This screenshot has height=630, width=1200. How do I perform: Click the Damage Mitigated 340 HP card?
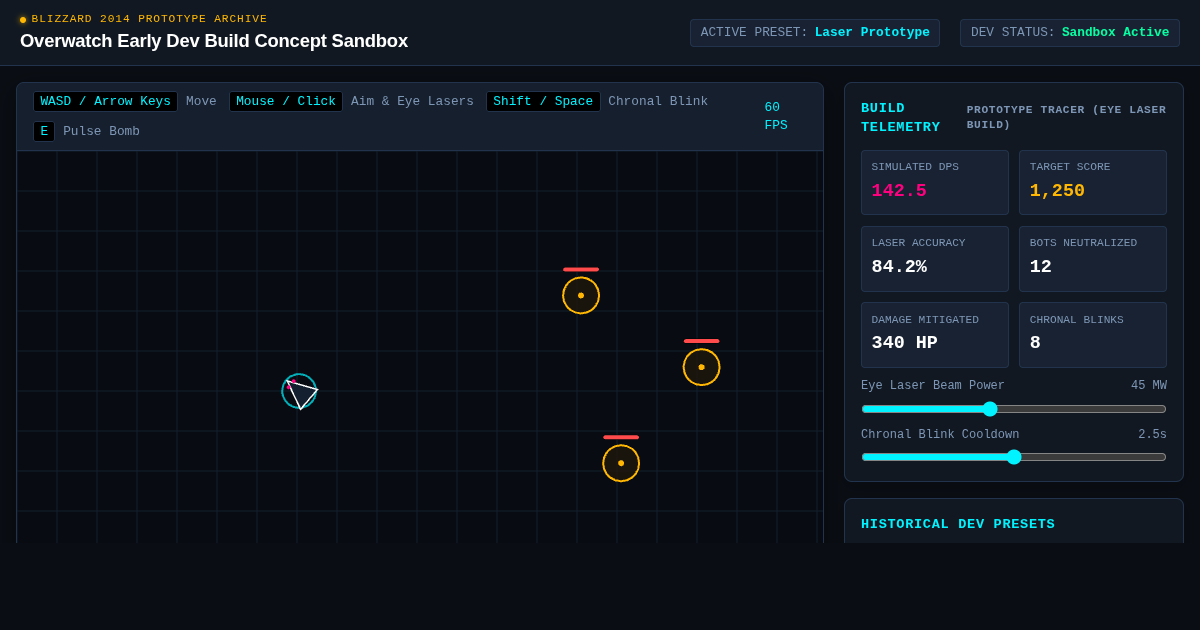click(x=935, y=335)
